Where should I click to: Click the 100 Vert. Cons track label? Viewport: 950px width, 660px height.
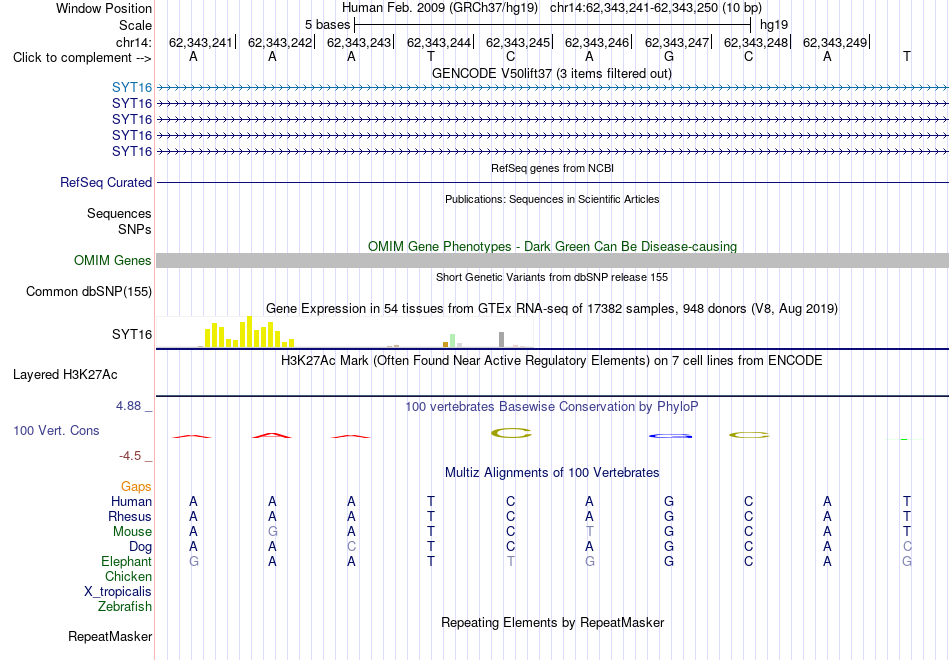56,430
